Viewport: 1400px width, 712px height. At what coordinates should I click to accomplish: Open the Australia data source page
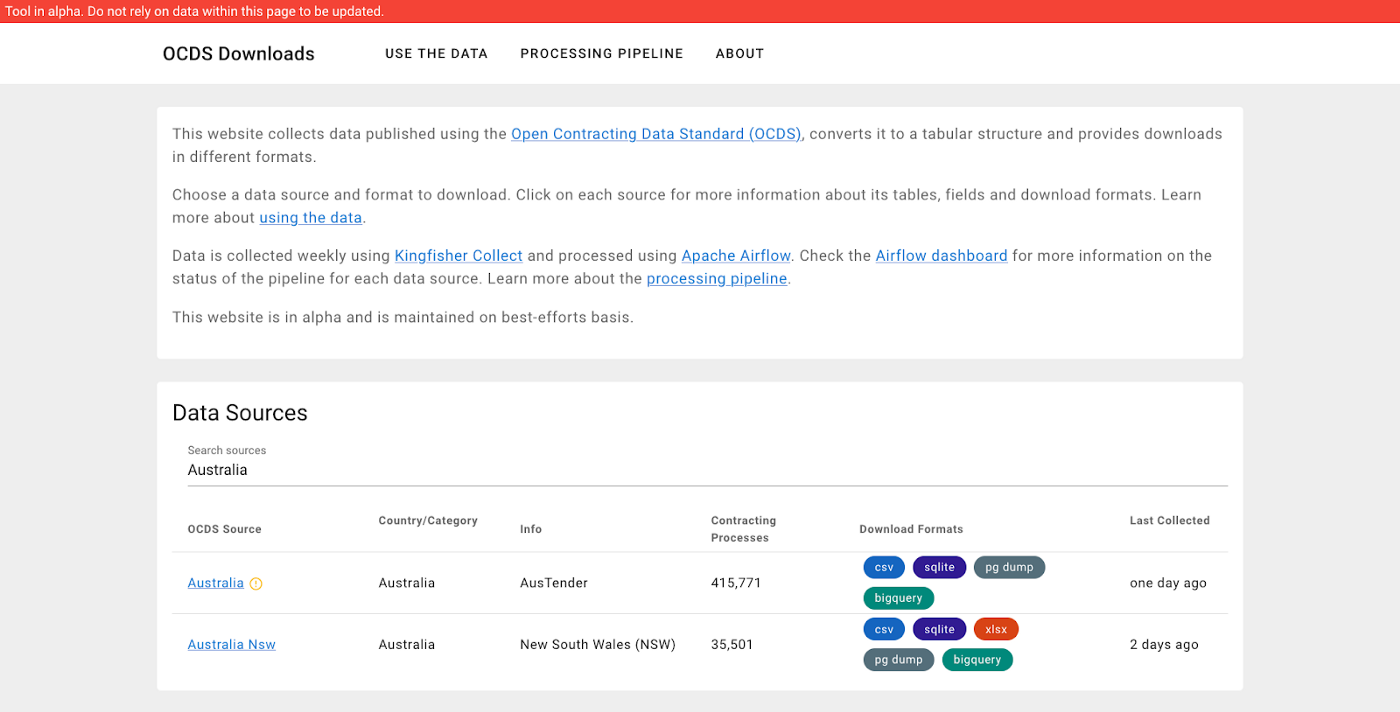point(215,582)
